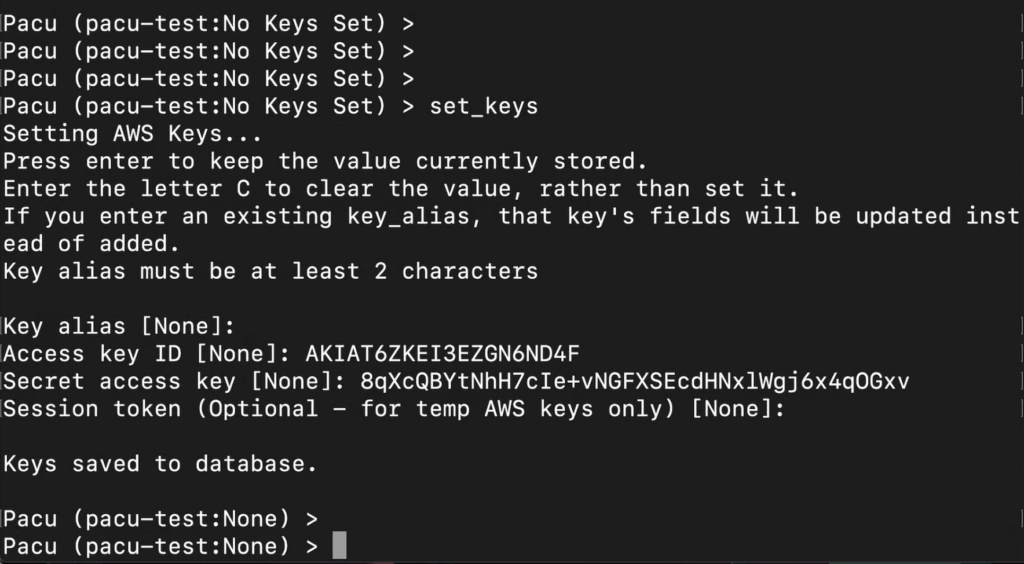This screenshot has width=1024, height=564.
Task: Click the typed set_keys command
Action: (483, 106)
